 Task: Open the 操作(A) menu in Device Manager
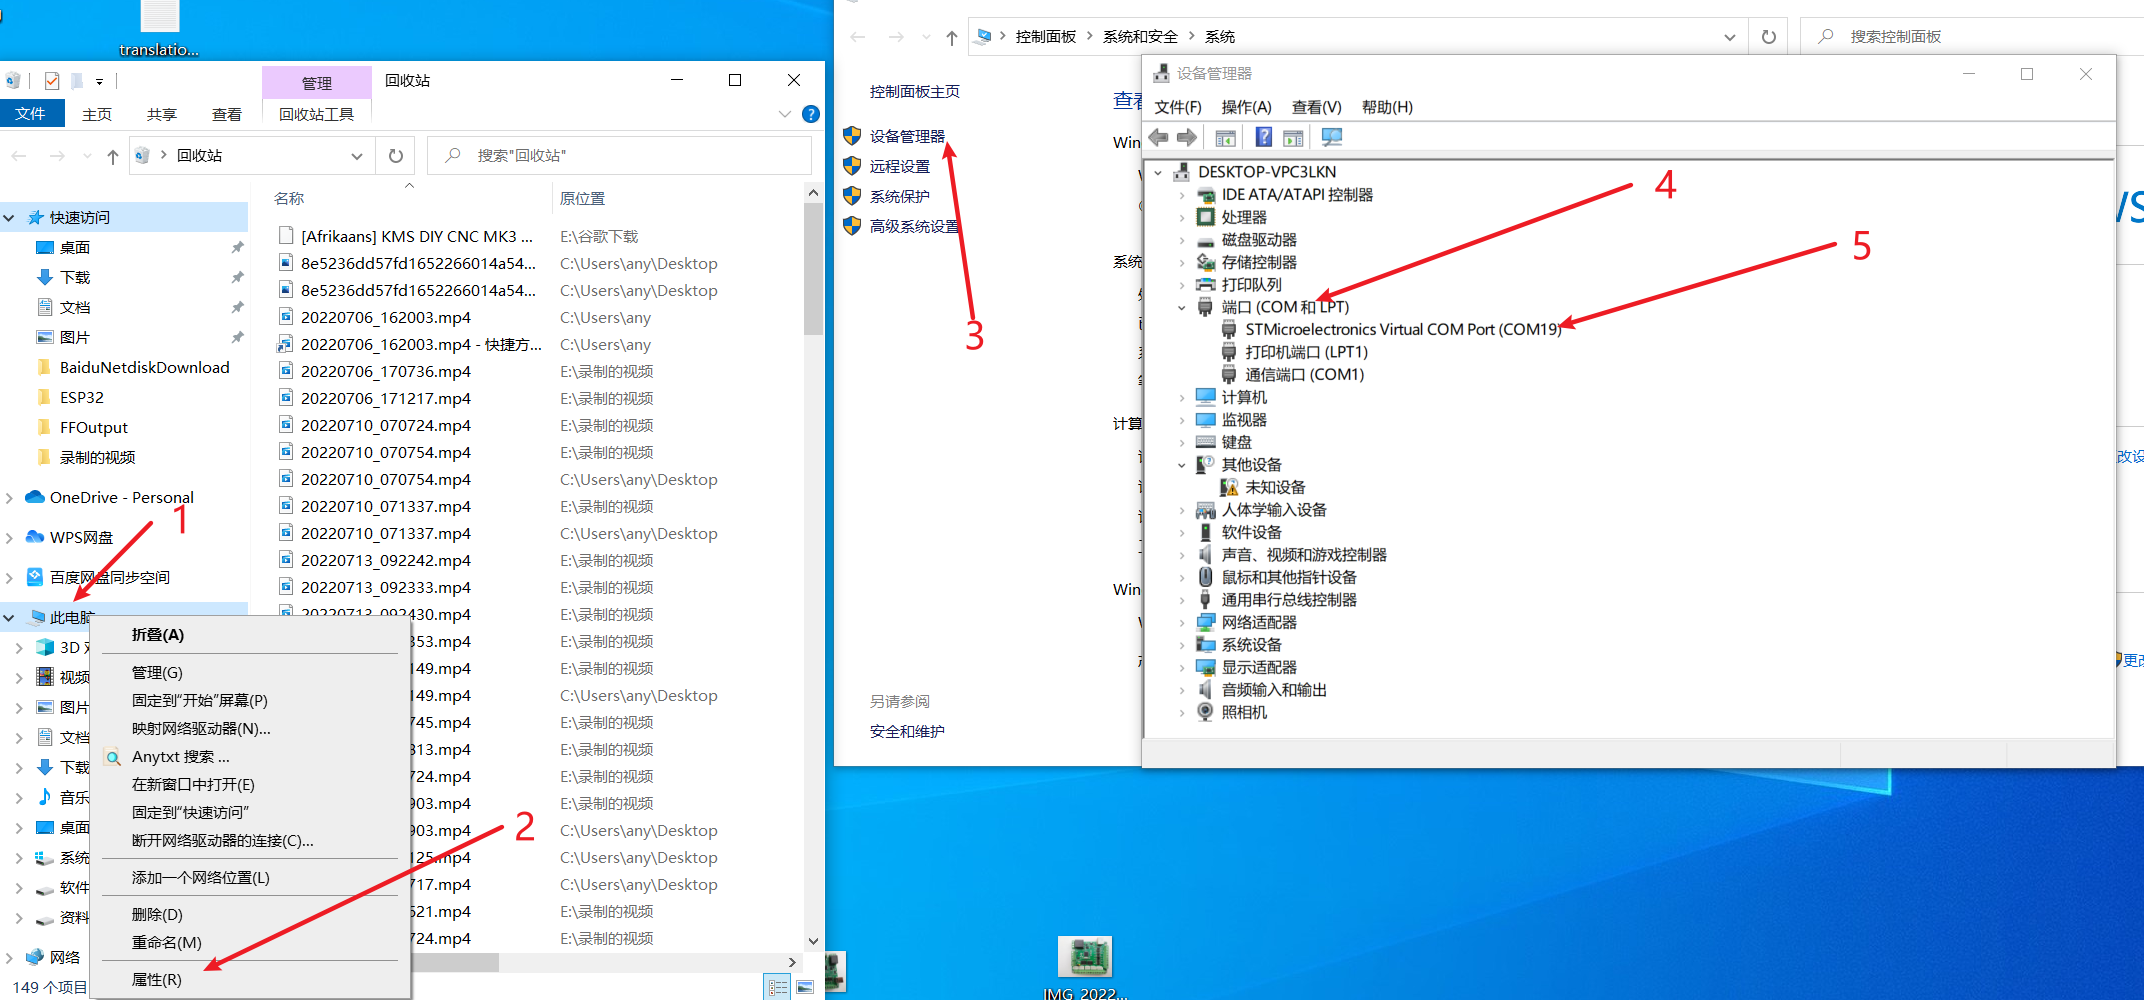pyautogui.click(x=1246, y=107)
